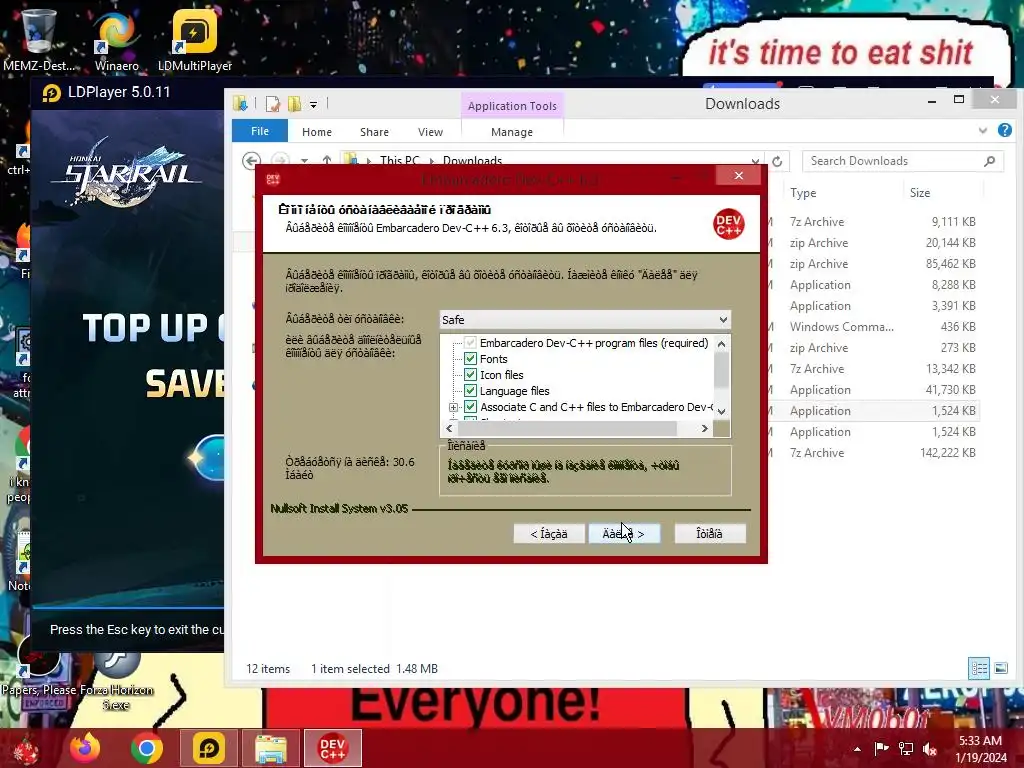The image size is (1024, 768).
Task: Switch to details view icon in Explorer
Action: [979, 668]
